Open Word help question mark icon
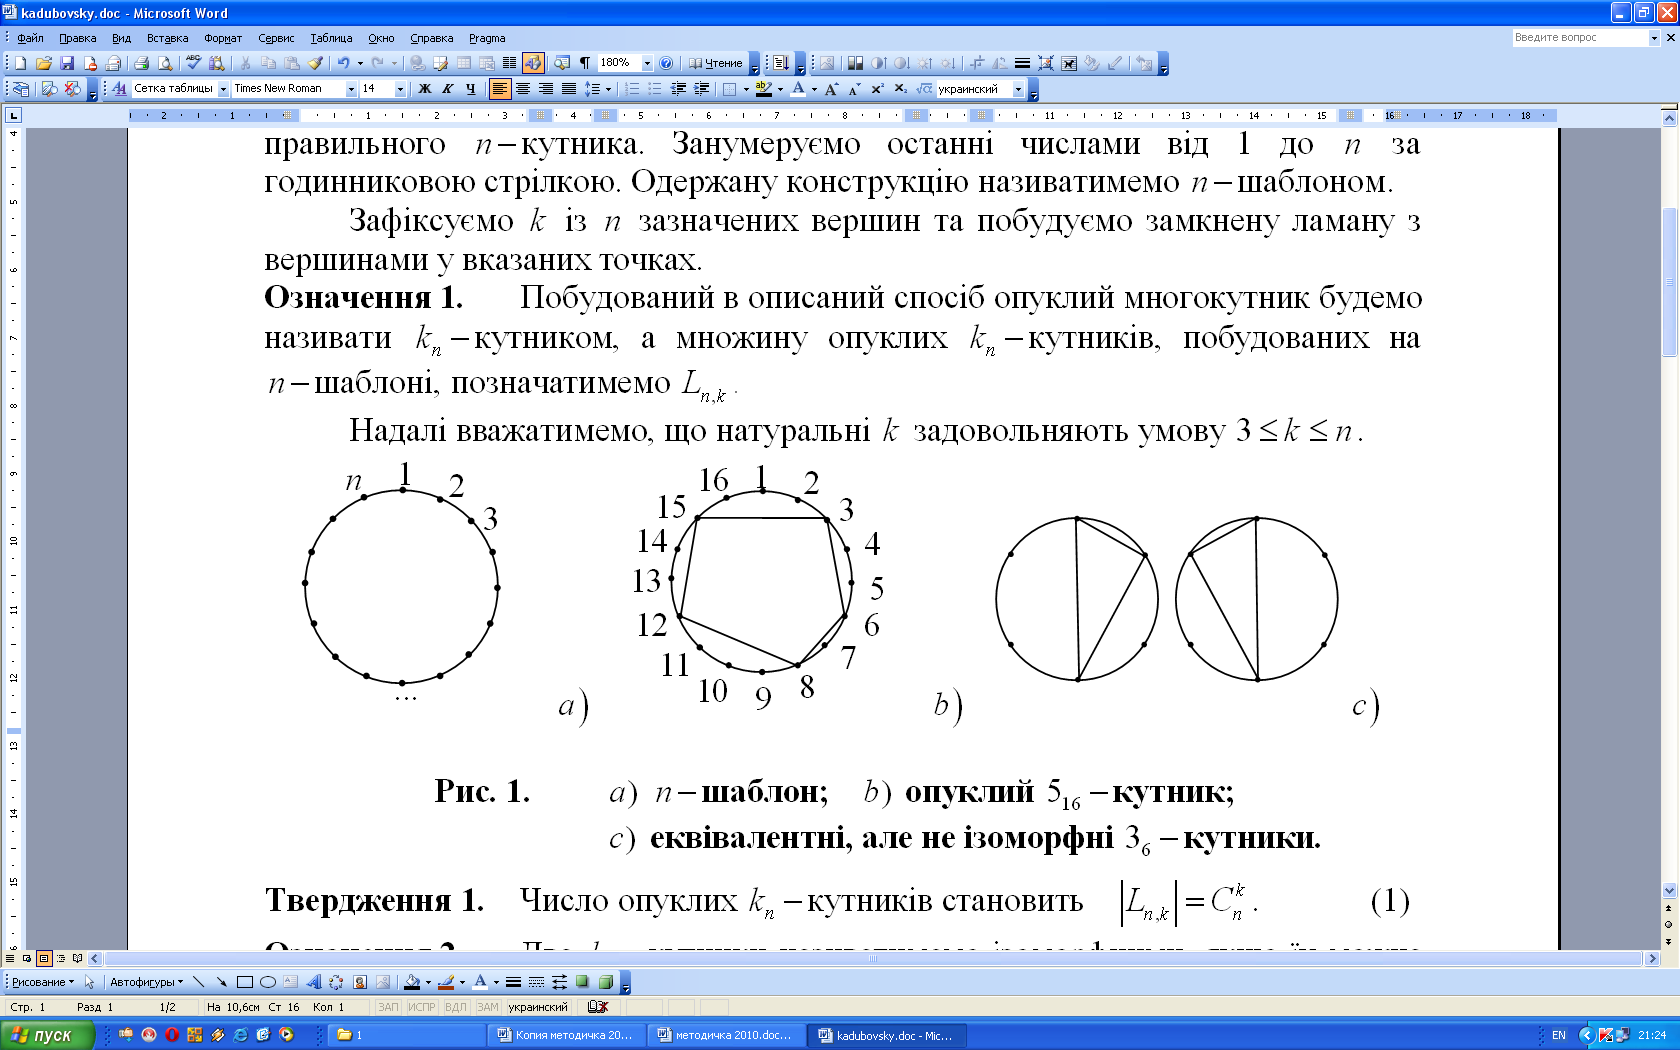 [666, 63]
